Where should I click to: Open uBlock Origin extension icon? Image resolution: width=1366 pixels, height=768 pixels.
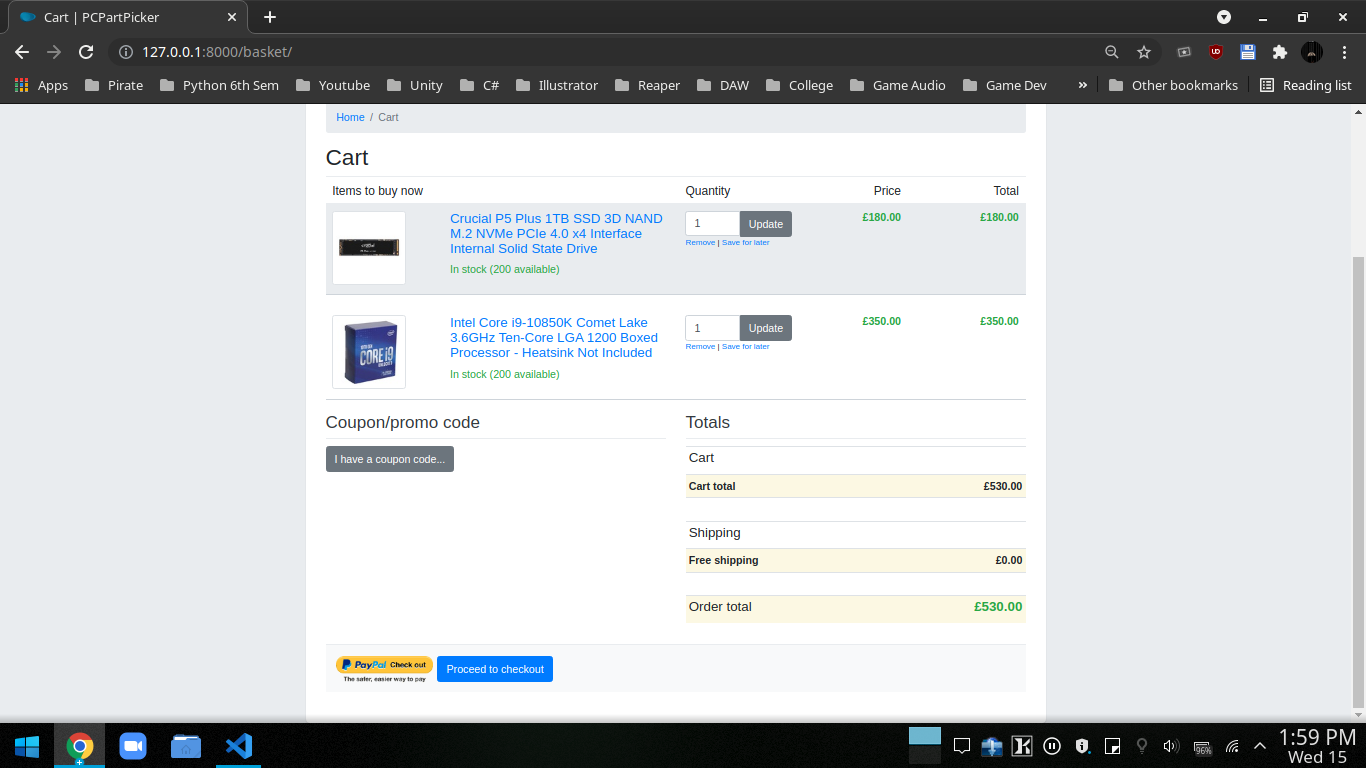1216,52
